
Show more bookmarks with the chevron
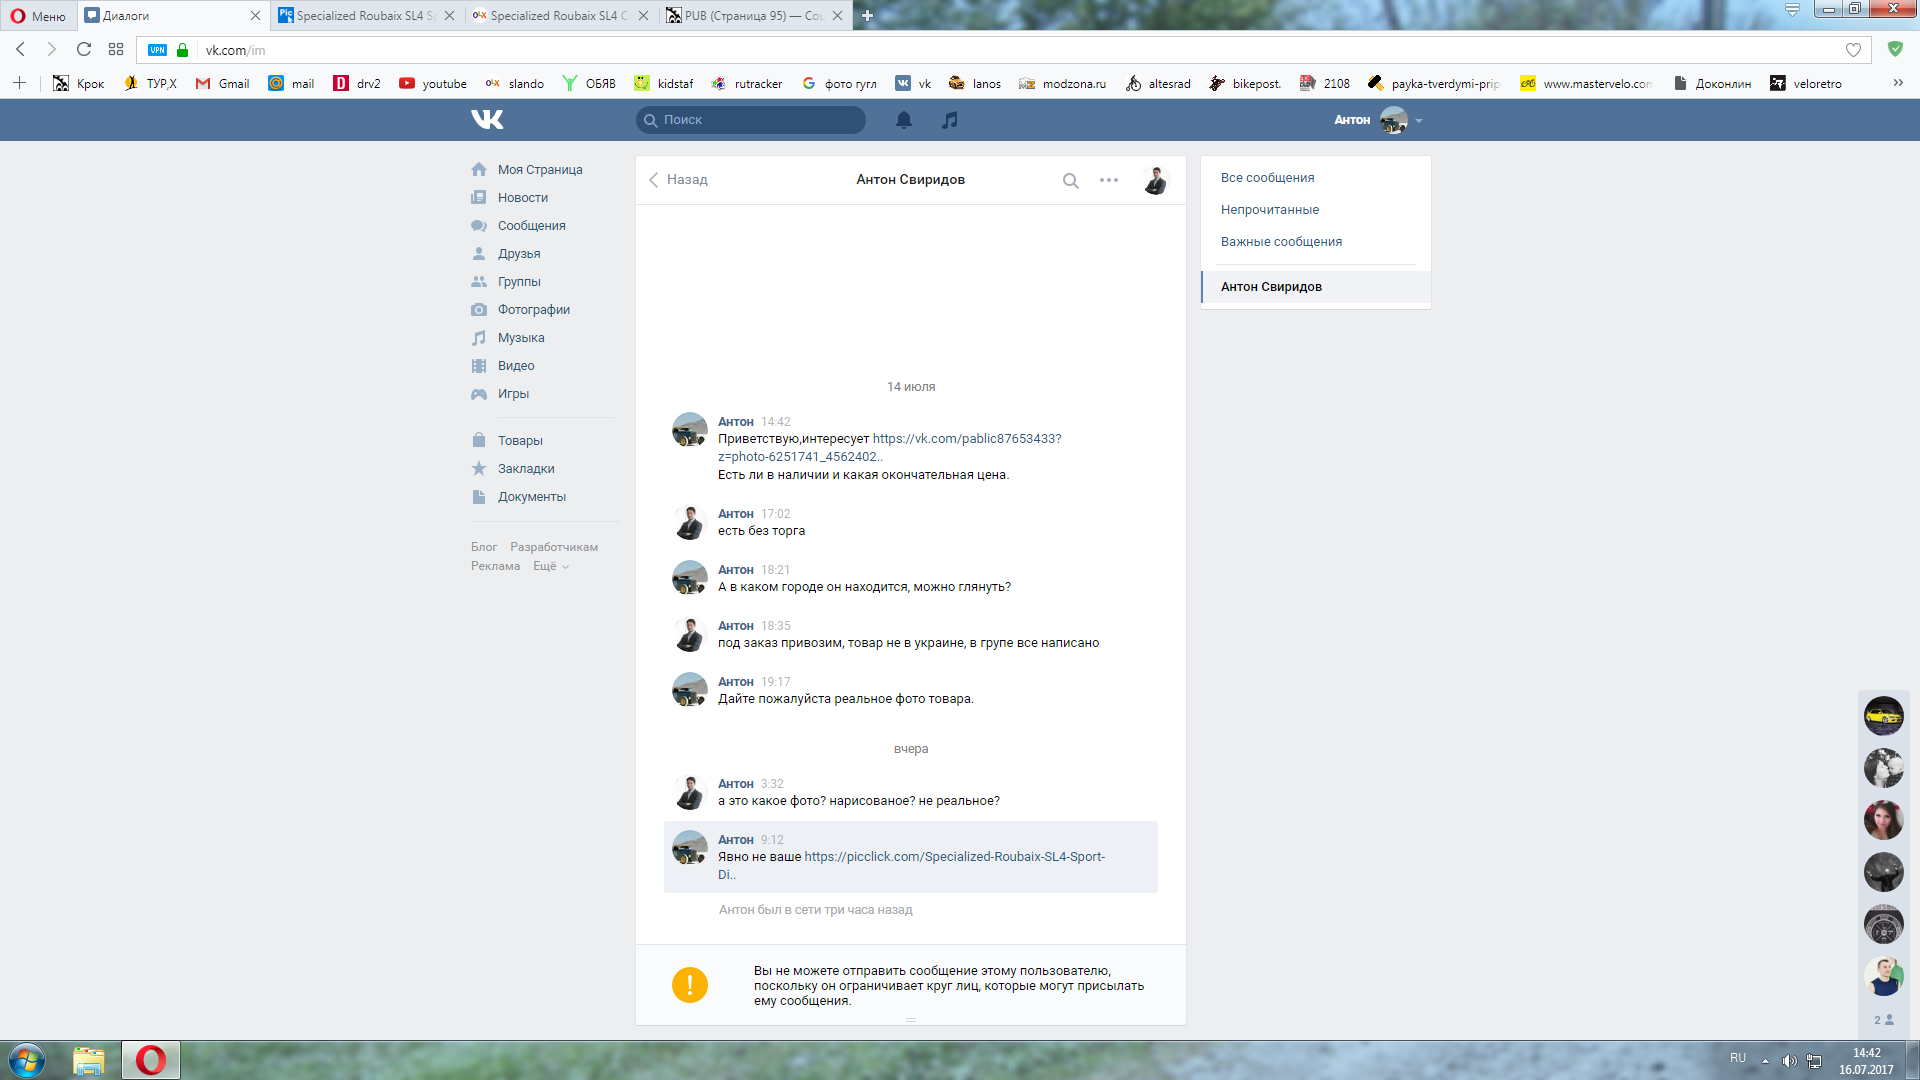point(1897,83)
